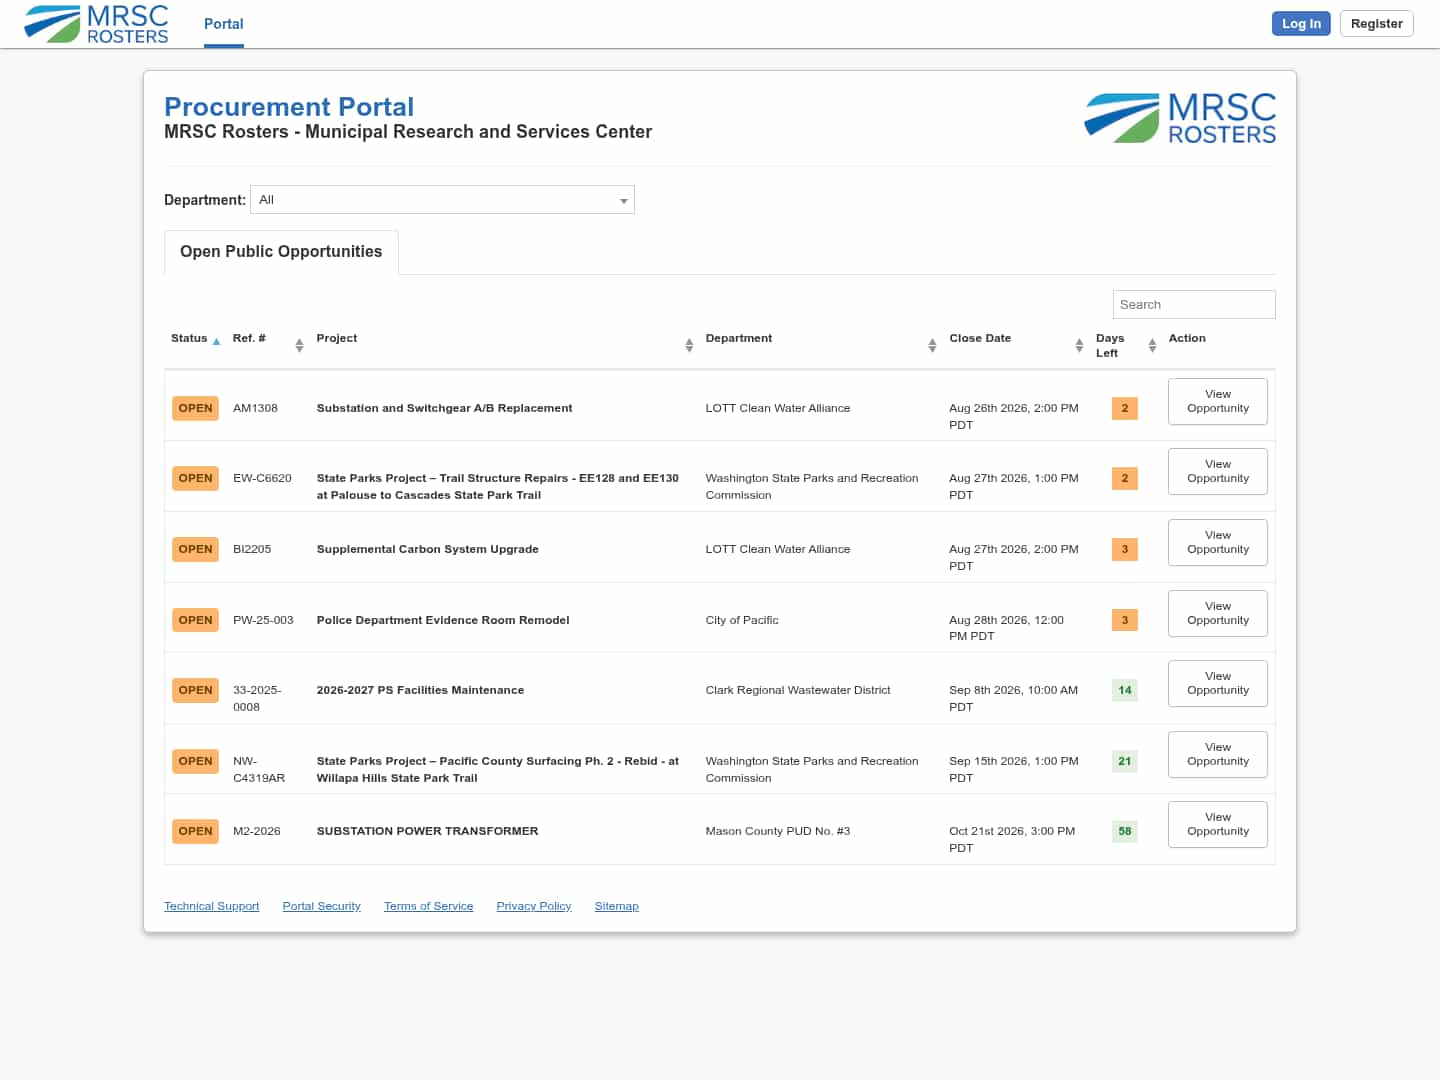Open the Privacy Policy link
The image size is (1440, 1080).
point(534,906)
